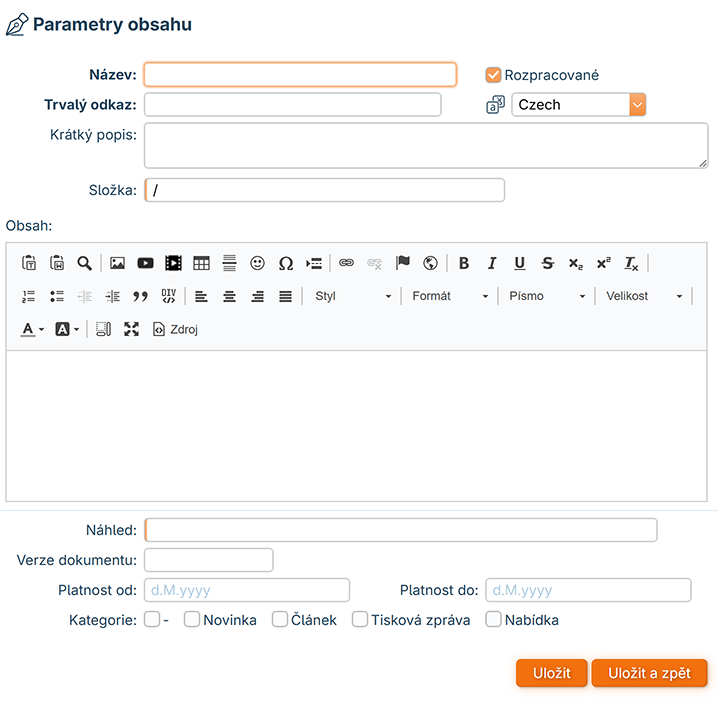Insert a YouTube video

pyautogui.click(x=145, y=263)
